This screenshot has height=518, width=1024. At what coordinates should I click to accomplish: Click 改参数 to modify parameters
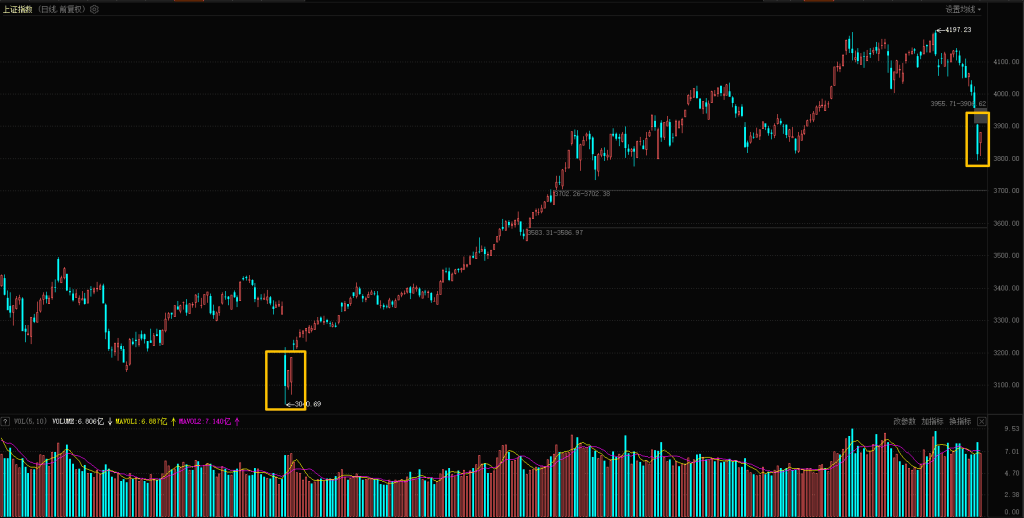(905, 422)
